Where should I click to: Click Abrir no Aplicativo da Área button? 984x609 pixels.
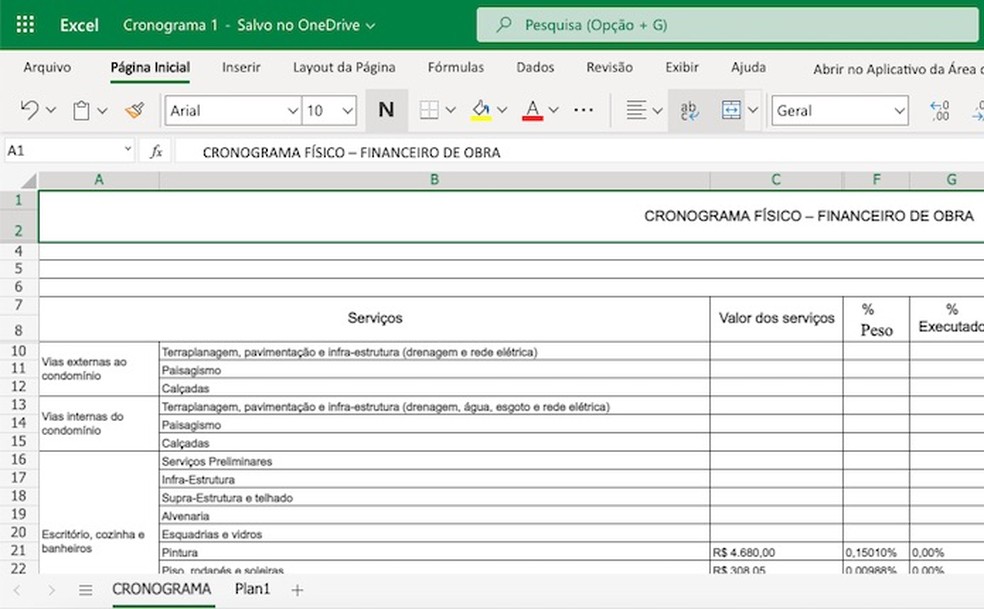[897, 68]
